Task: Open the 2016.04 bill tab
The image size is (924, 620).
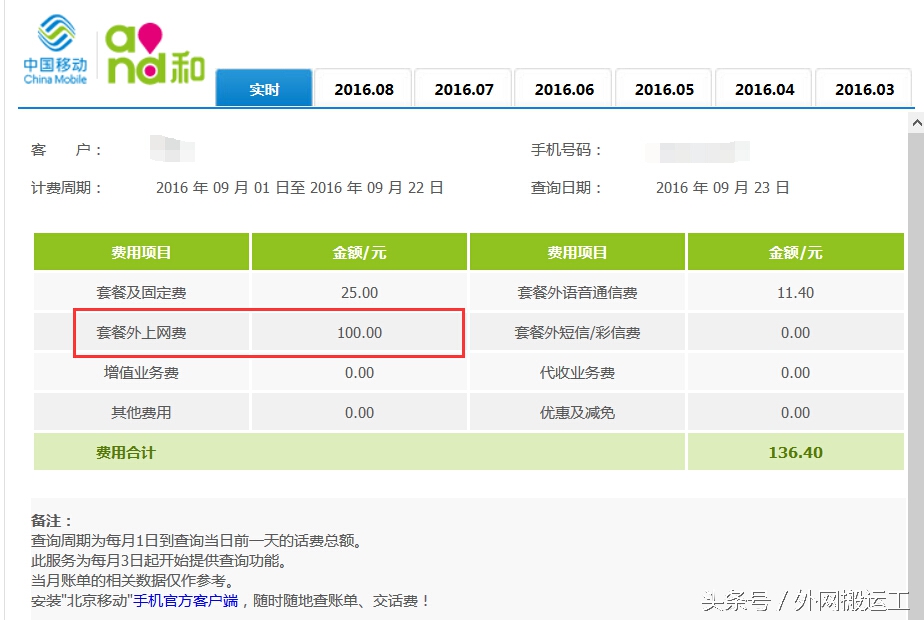Action: (763, 88)
